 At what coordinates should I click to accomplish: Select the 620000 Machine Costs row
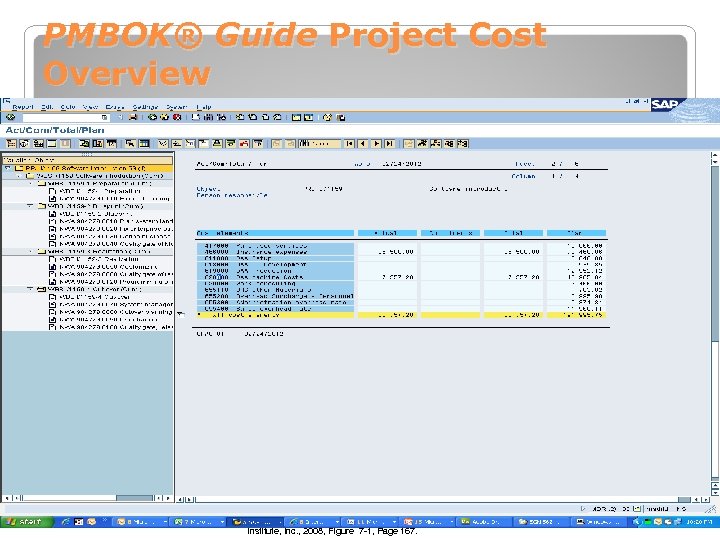pos(275,277)
